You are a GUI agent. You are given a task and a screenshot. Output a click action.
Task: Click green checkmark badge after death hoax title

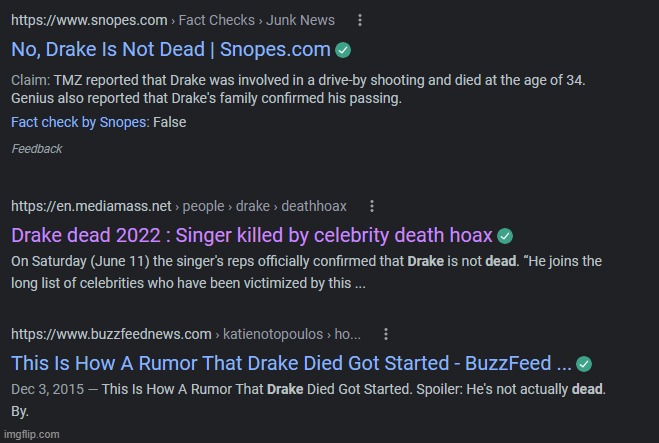(505, 236)
